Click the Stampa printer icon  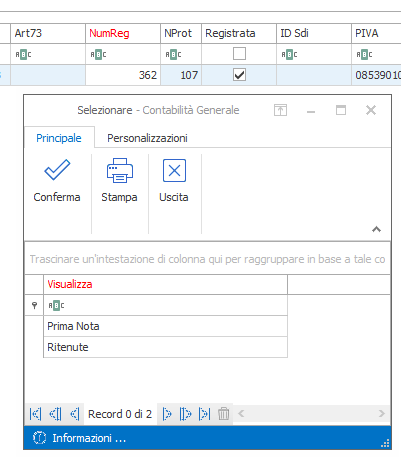[120, 170]
